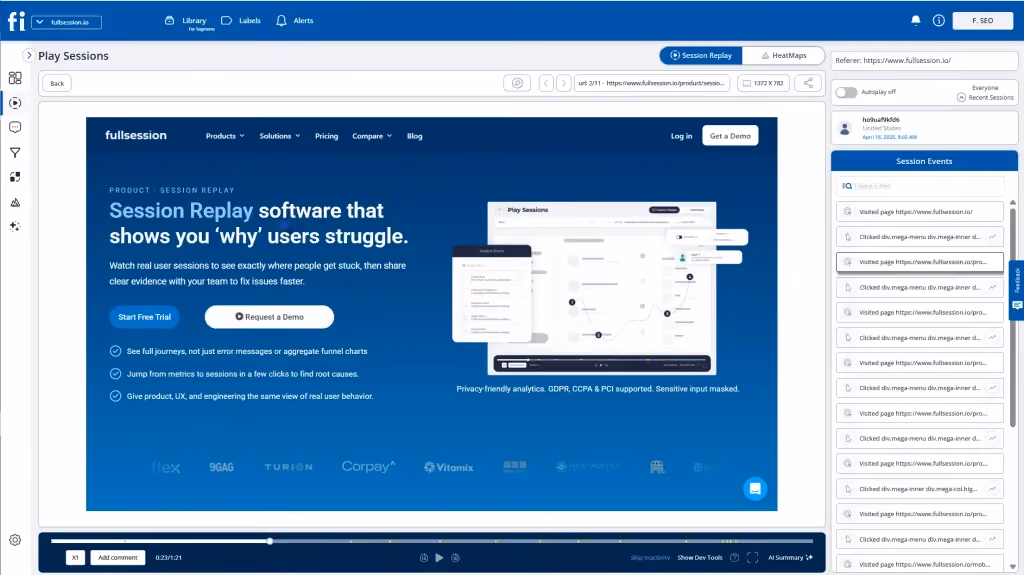The height and width of the screenshot is (575, 1024).
Task: Click the Back button
Action: click(57, 84)
